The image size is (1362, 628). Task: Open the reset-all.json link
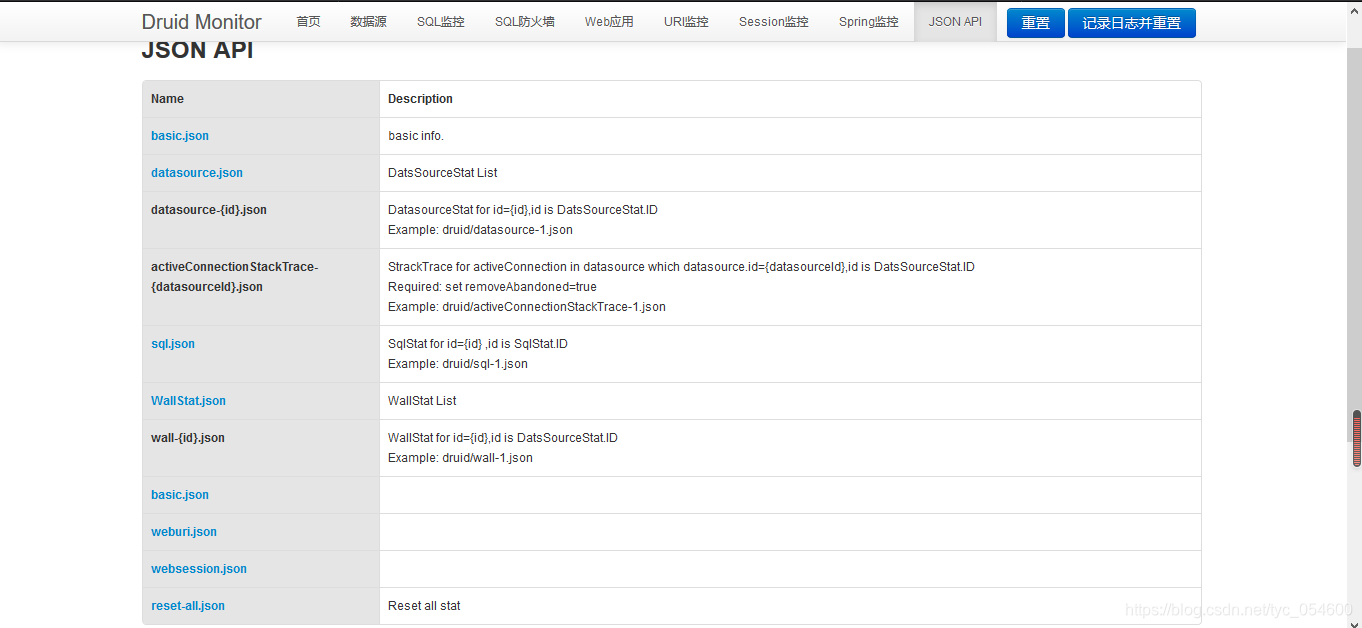188,606
